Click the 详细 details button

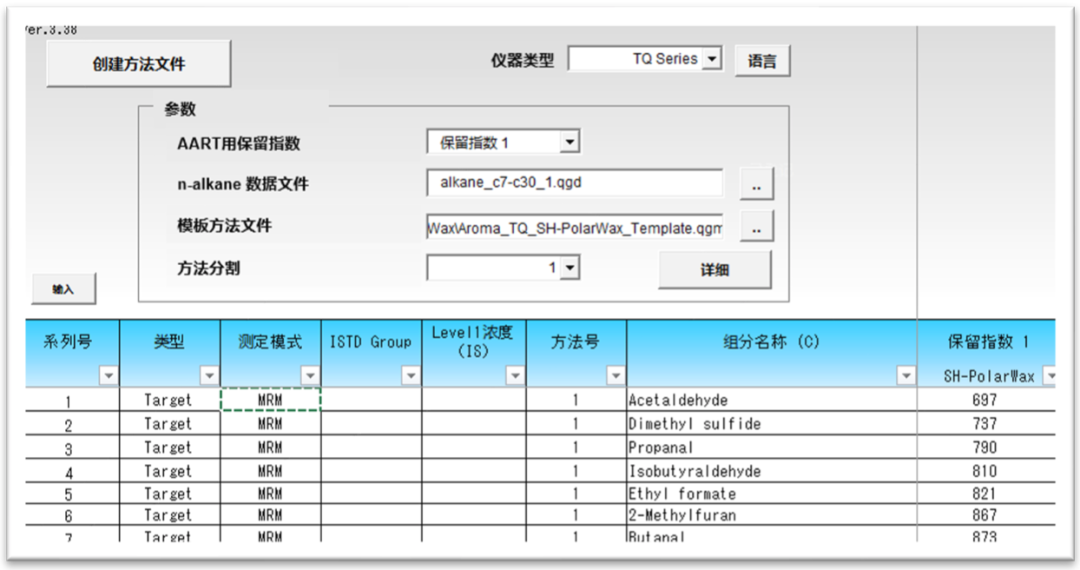click(x=714, y=270)
